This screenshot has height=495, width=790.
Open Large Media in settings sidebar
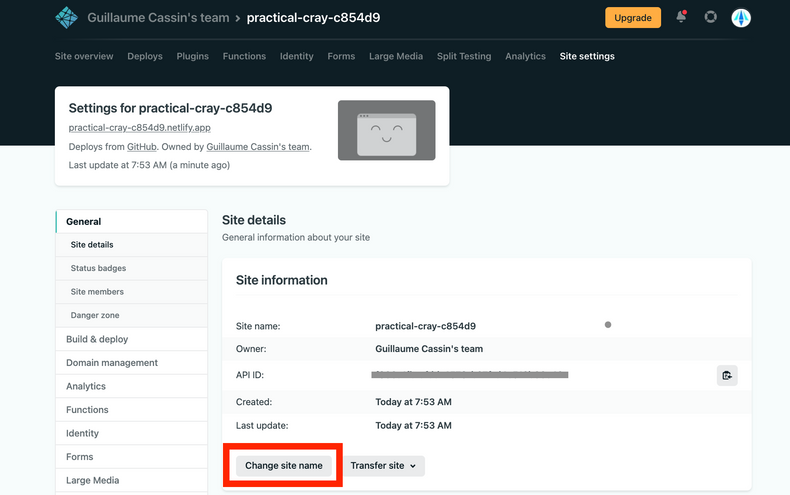[131, 480]
